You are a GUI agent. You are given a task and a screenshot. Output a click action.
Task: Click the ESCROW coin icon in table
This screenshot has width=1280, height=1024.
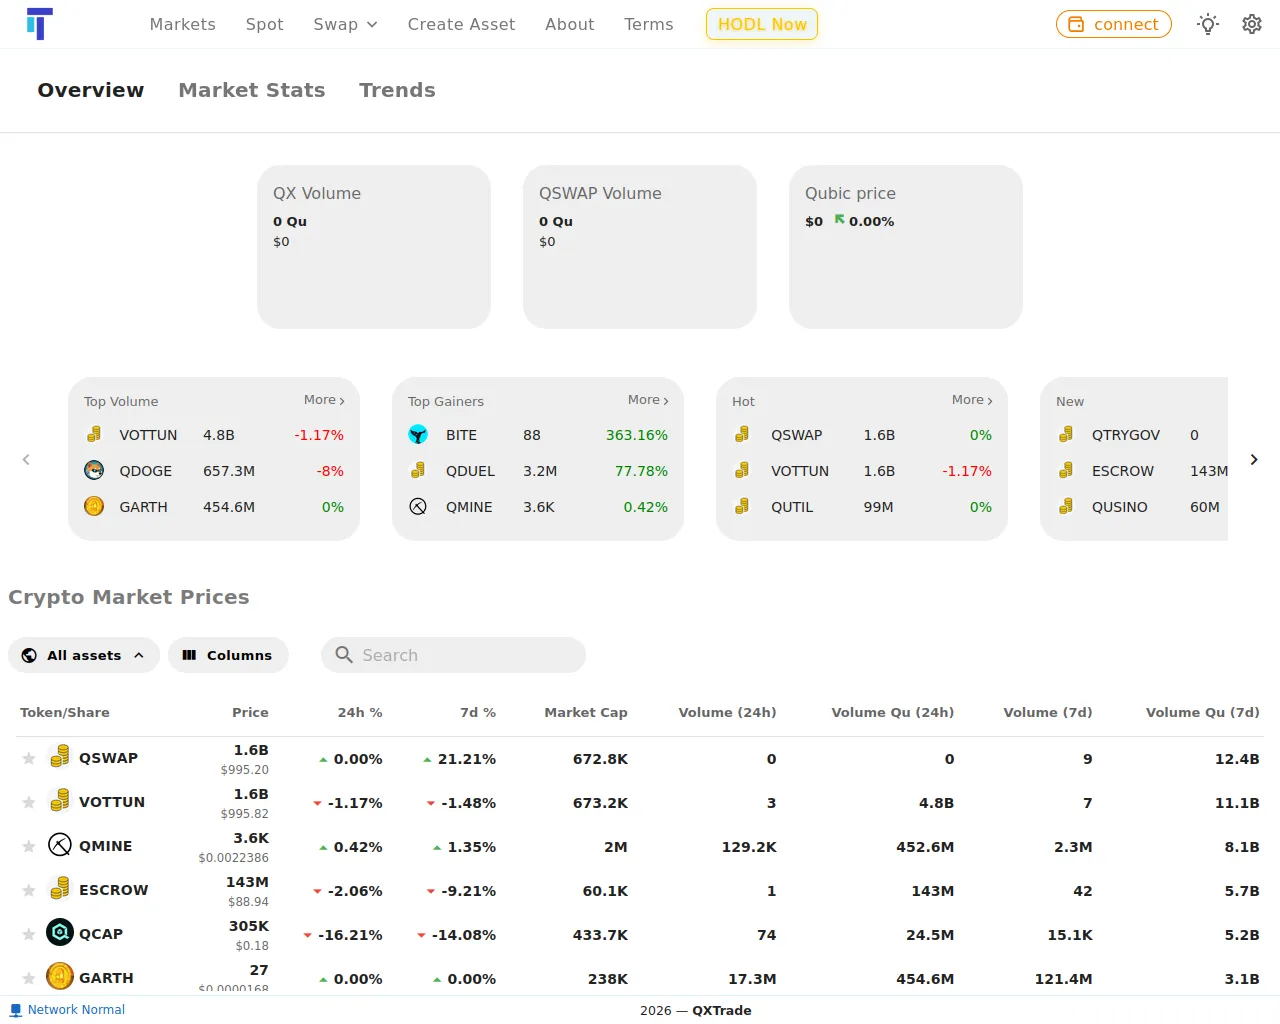[60, 889]
